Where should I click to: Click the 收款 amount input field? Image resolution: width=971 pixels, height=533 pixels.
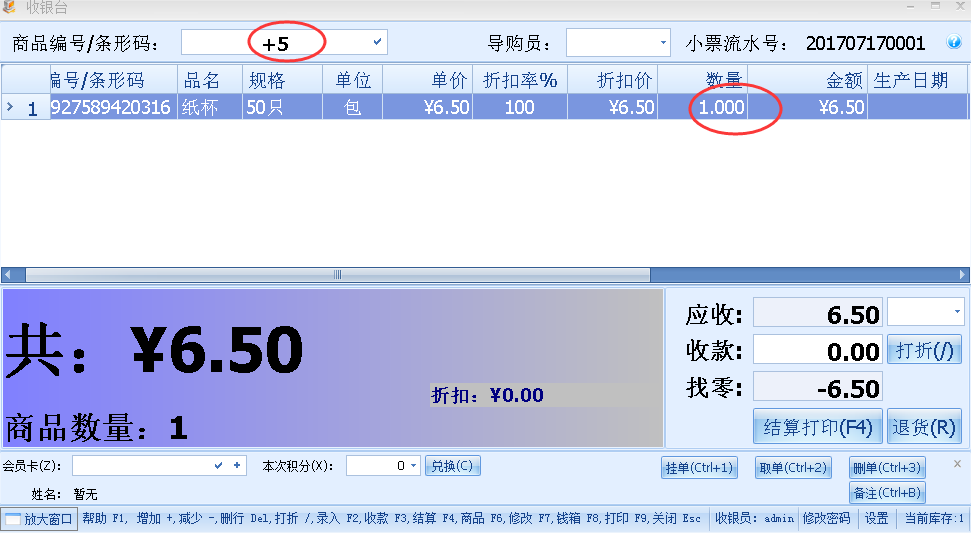click(x=817, y=350)
